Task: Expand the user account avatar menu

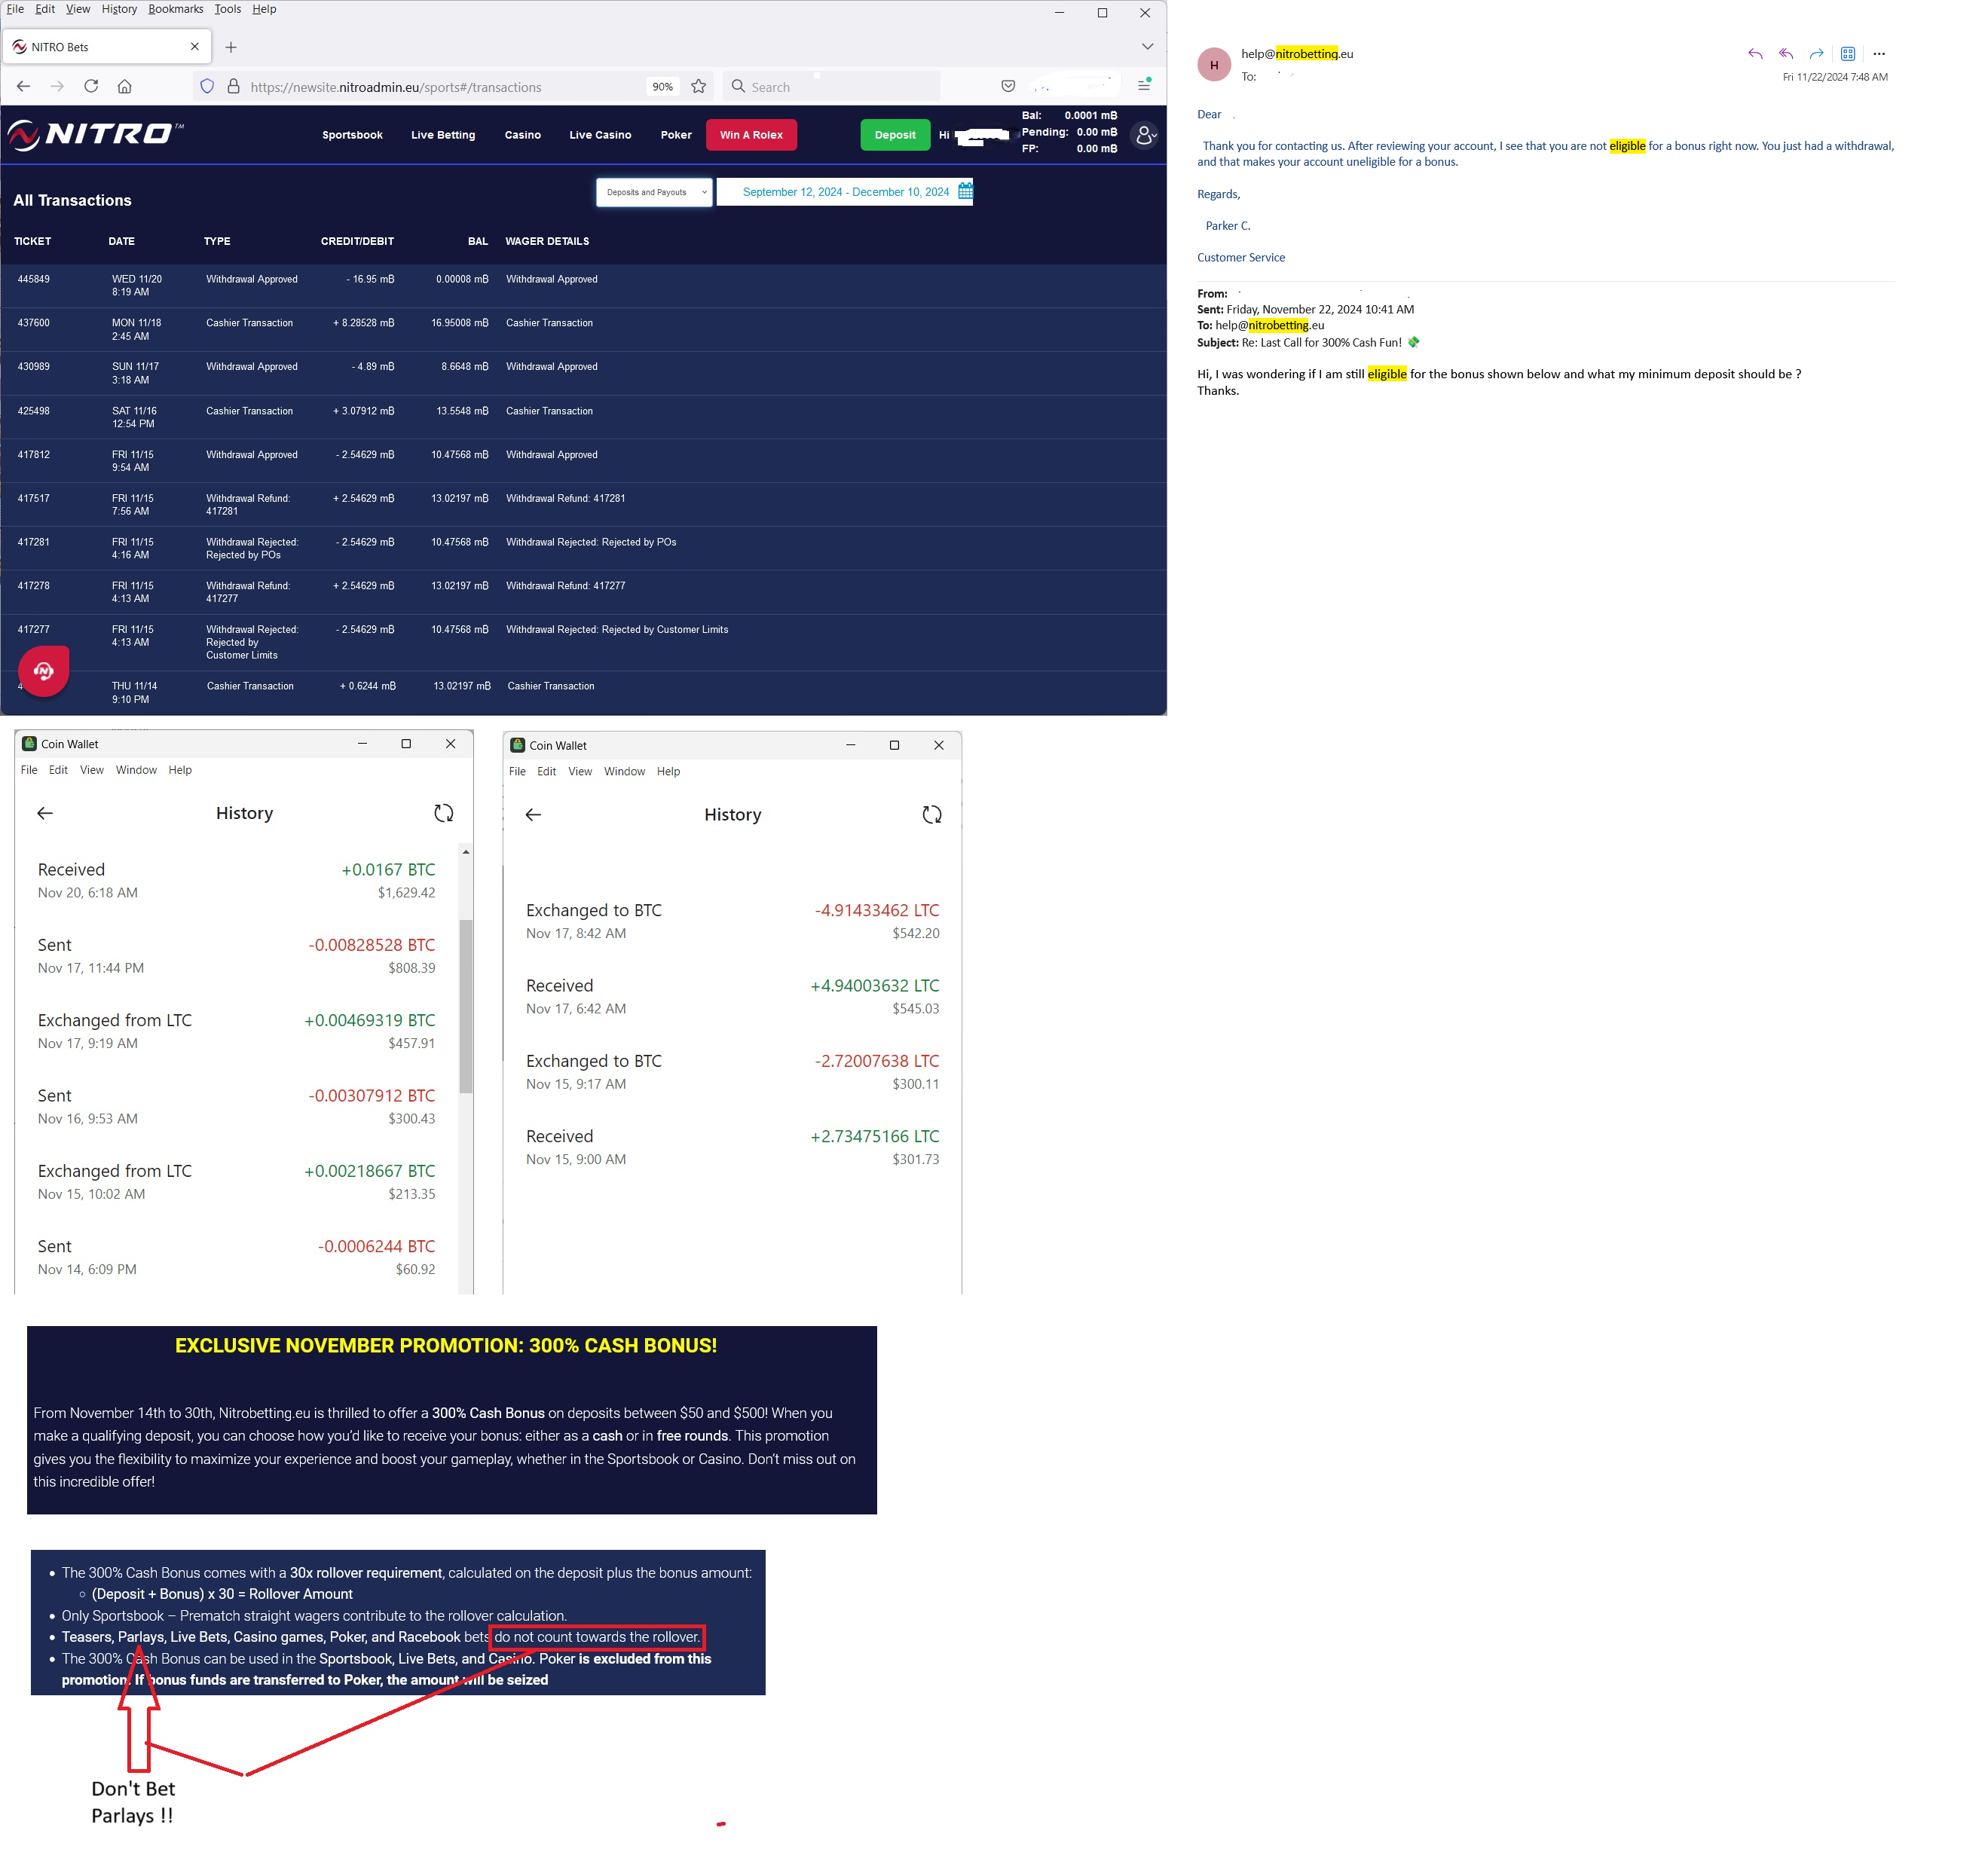Action: coord(1145,135)
